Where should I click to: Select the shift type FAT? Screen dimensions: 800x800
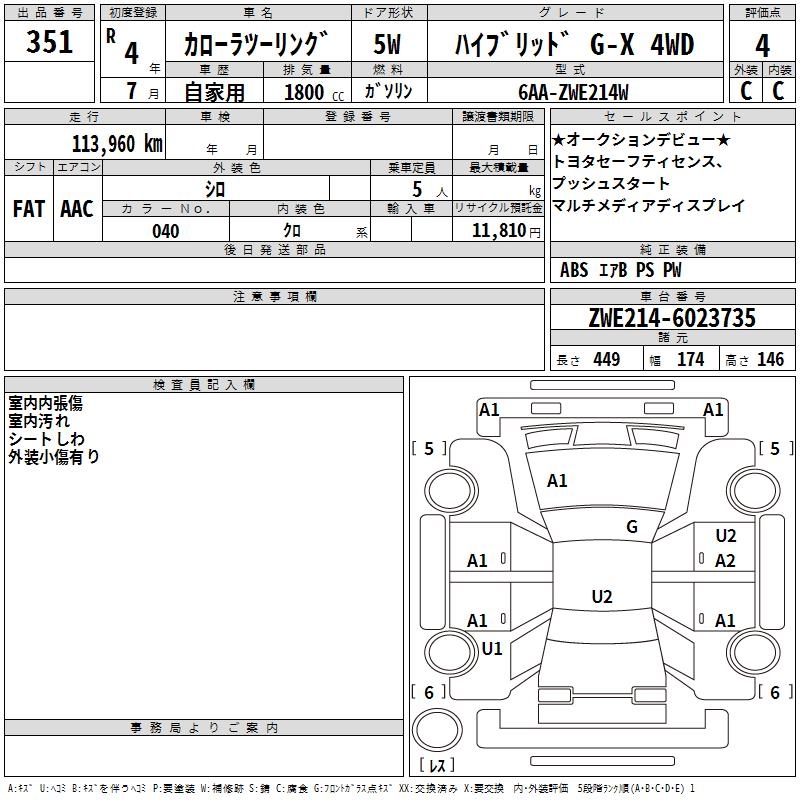[x=29, y=209]
